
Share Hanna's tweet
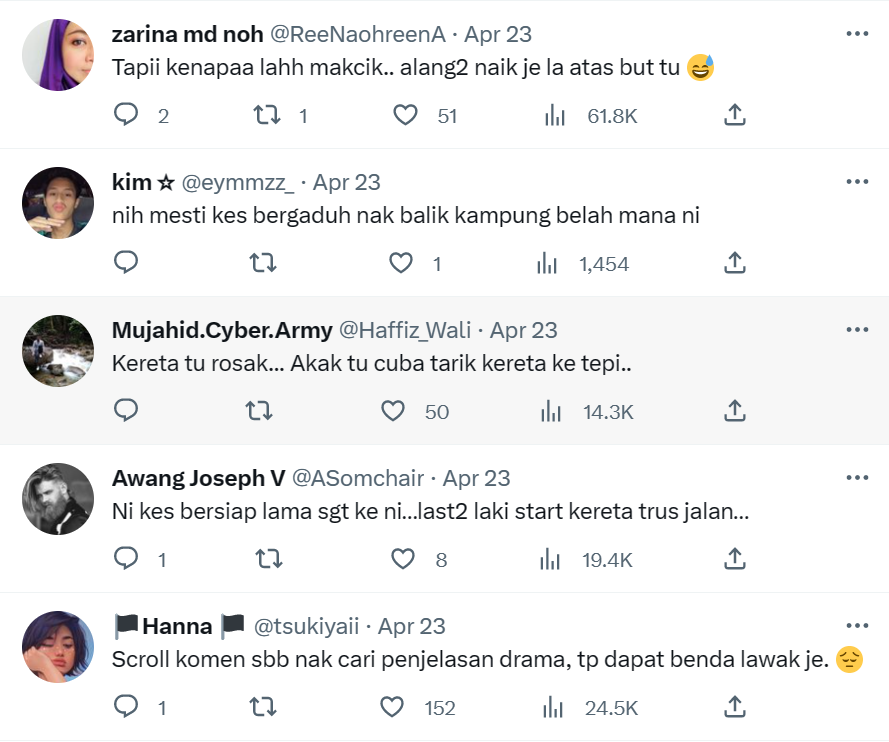point(734,707)
